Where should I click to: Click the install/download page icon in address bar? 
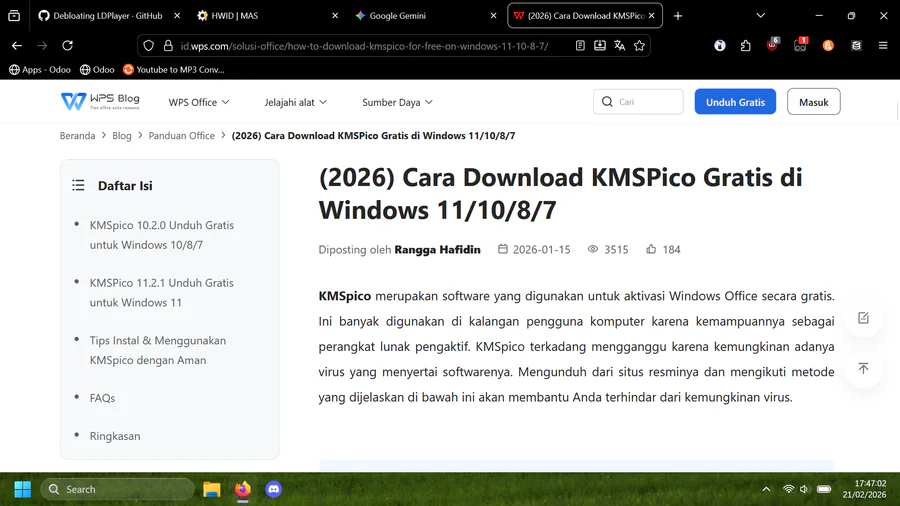click(x=600, y=45)
